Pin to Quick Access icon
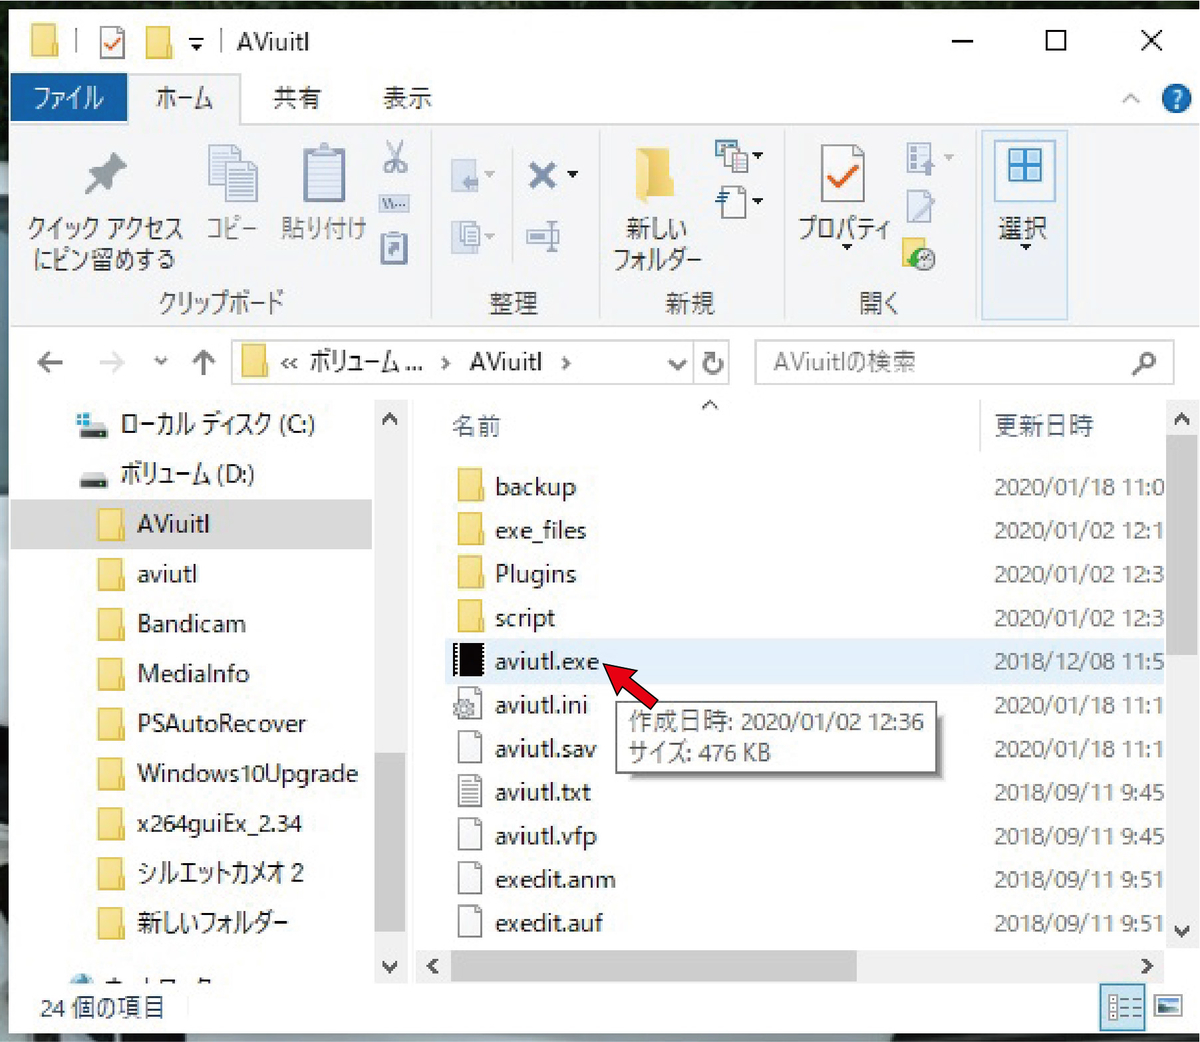Viewport: 1200px width, 1042px height. pyautogui.click(x=105, y=176)
